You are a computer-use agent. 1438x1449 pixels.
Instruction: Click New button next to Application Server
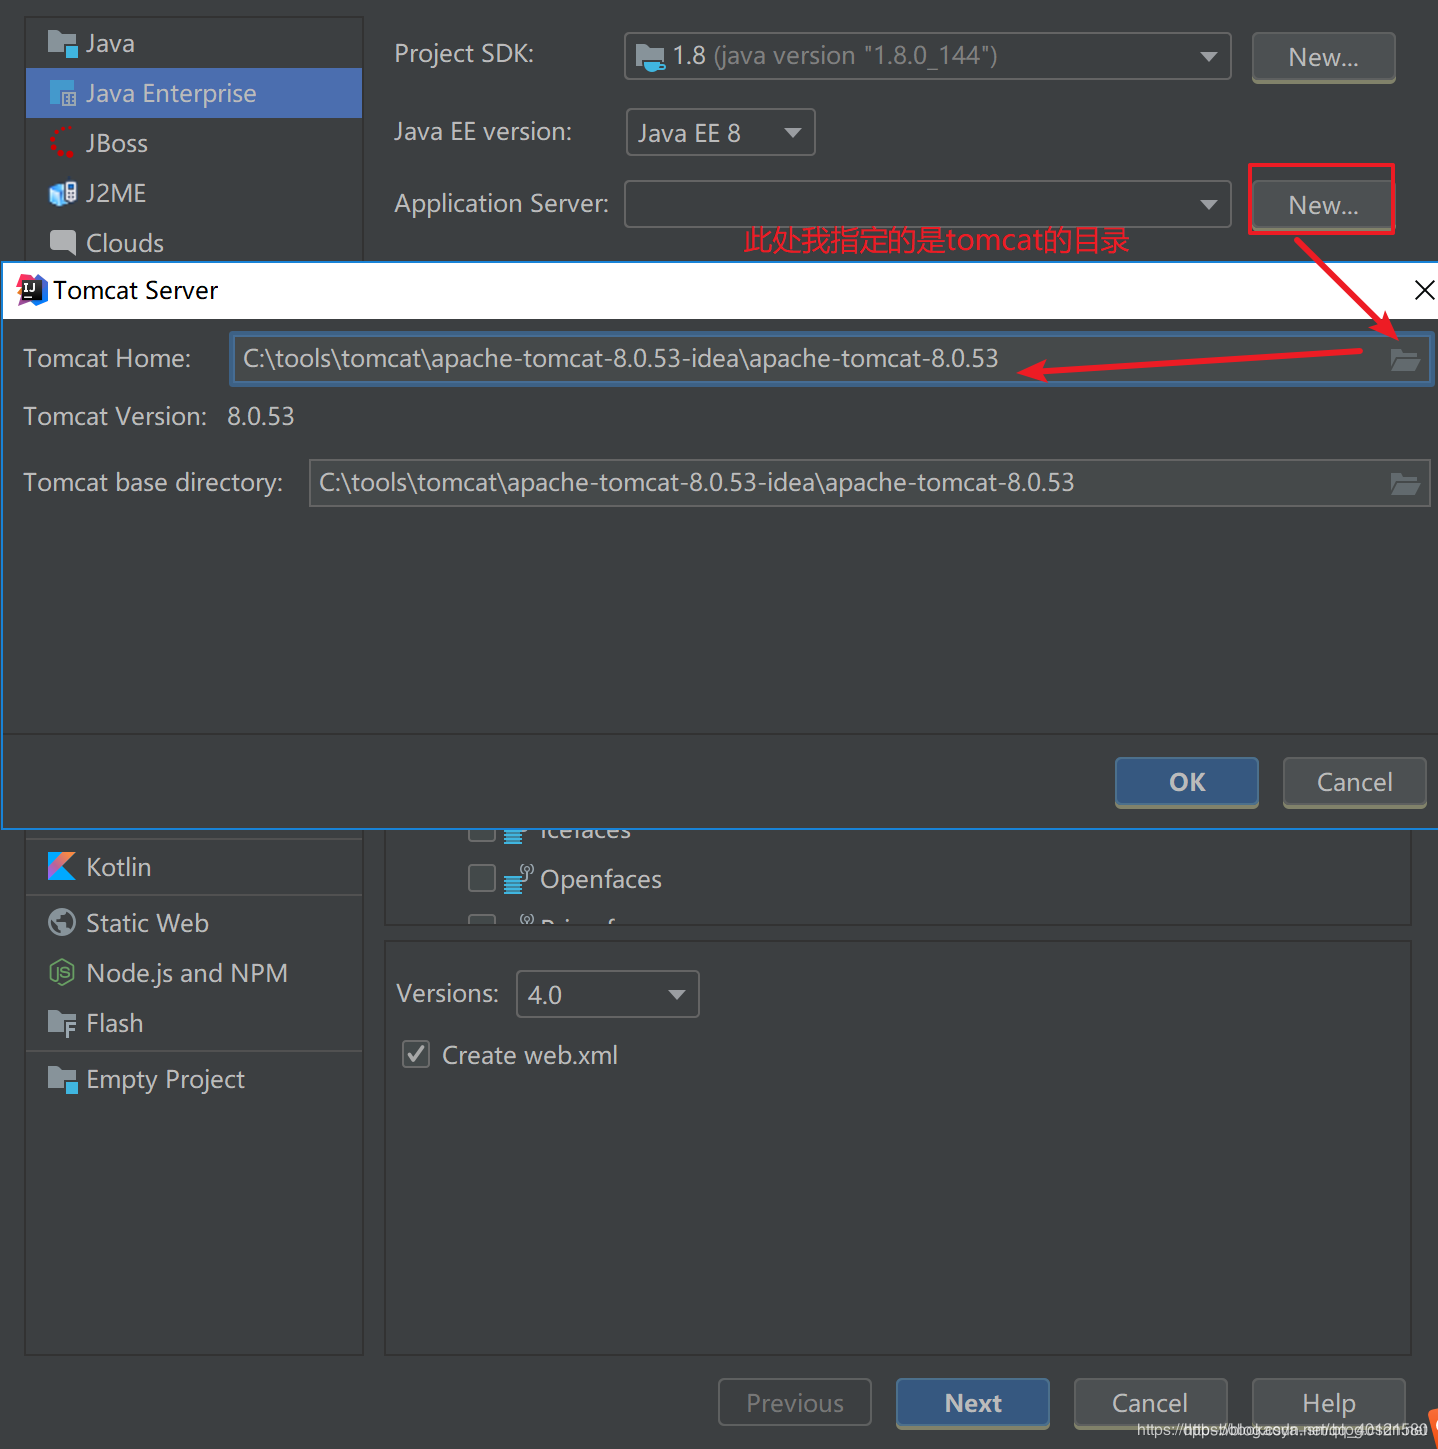coord(1323,204)
